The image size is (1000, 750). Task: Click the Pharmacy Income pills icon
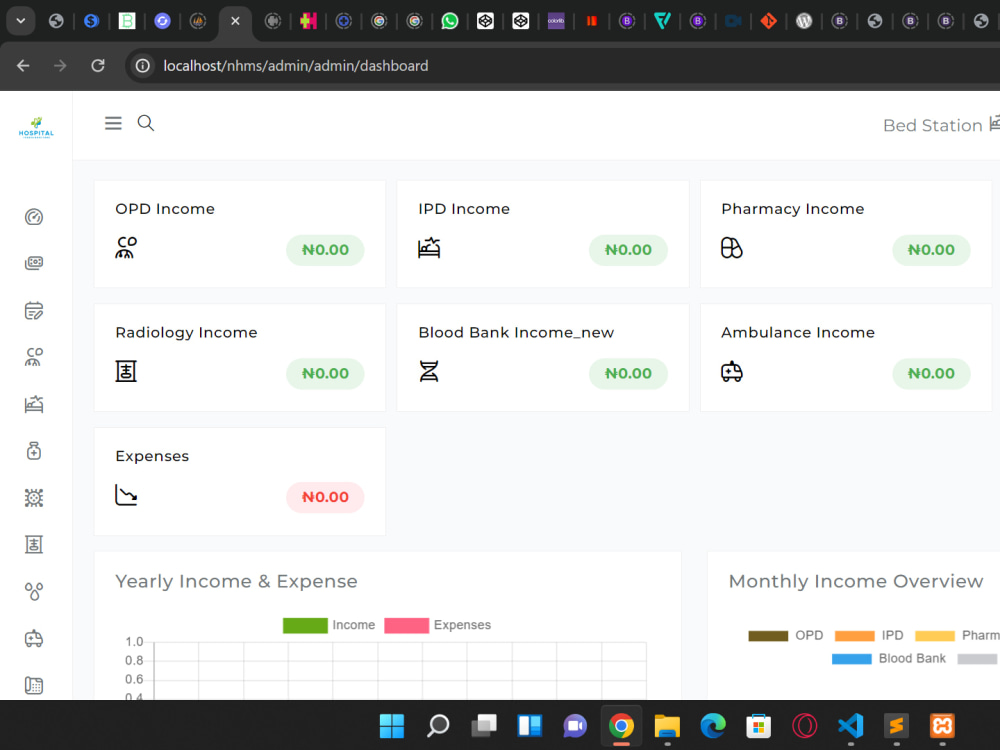[x=732, y=247]
